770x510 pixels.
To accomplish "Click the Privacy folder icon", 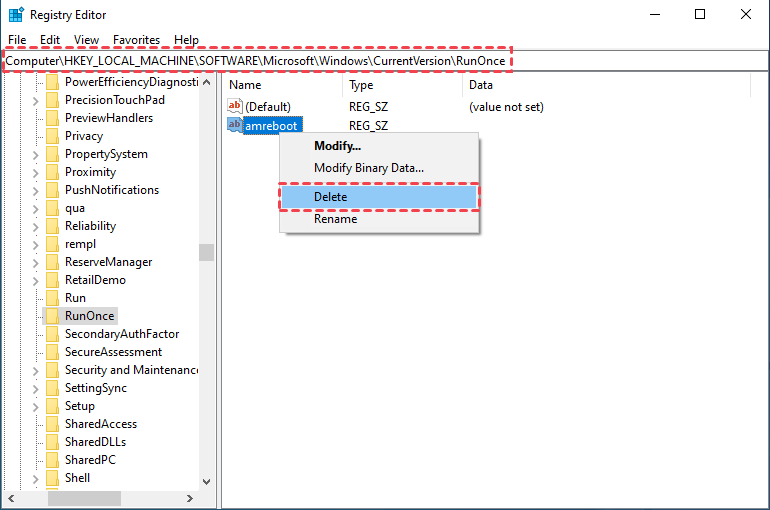I will [53, 136].
